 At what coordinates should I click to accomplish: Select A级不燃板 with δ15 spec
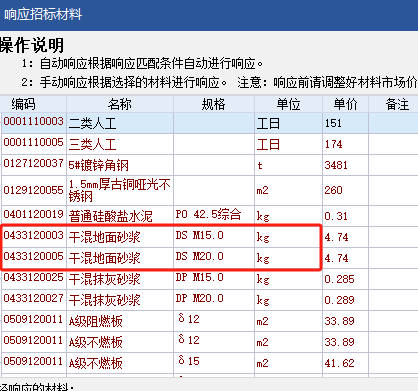[120, 363]
